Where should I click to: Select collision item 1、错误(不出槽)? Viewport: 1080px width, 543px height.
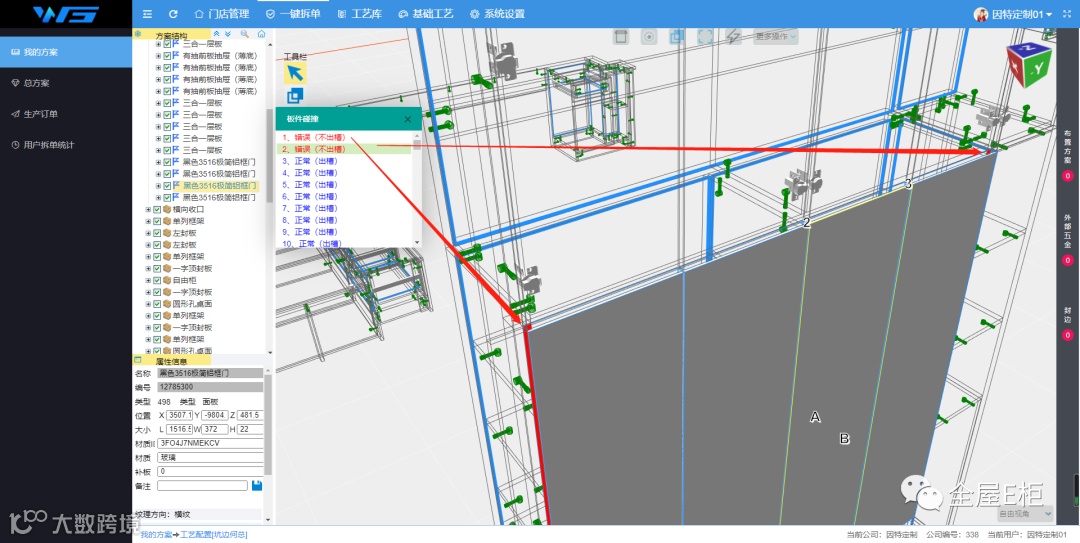pyautogui.click(x=314, y=137)
